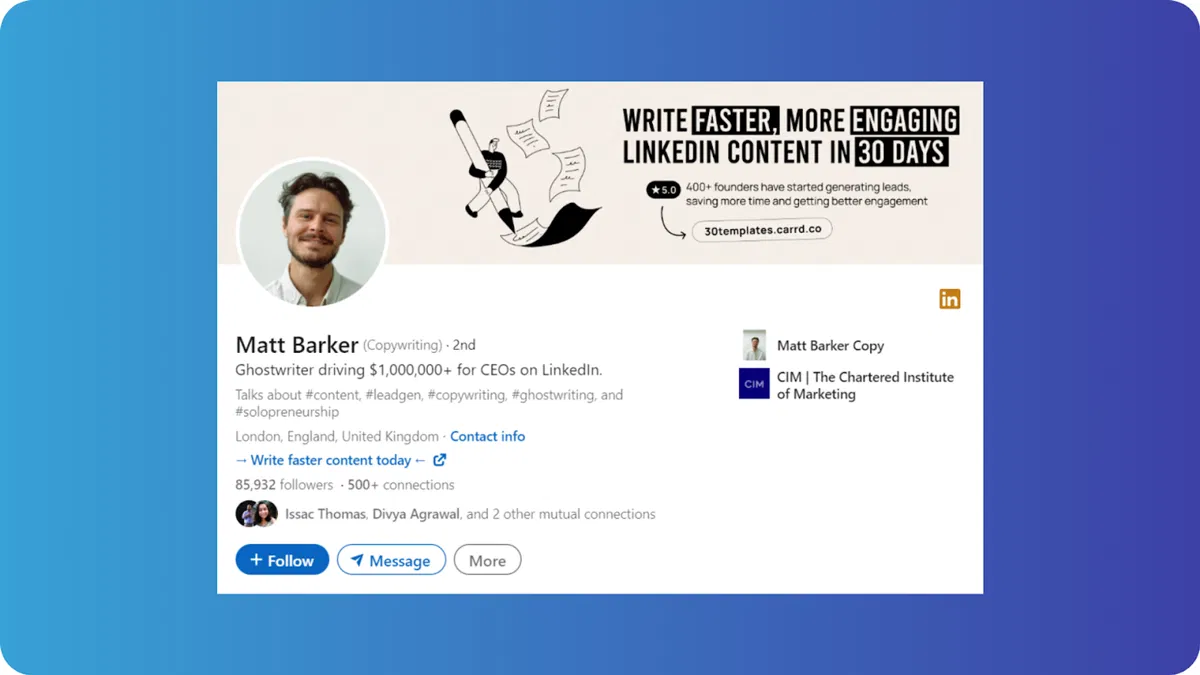Click Matt Barker's profile photo
This screenshot has width=1200, height=675.
tap(313, 232)
